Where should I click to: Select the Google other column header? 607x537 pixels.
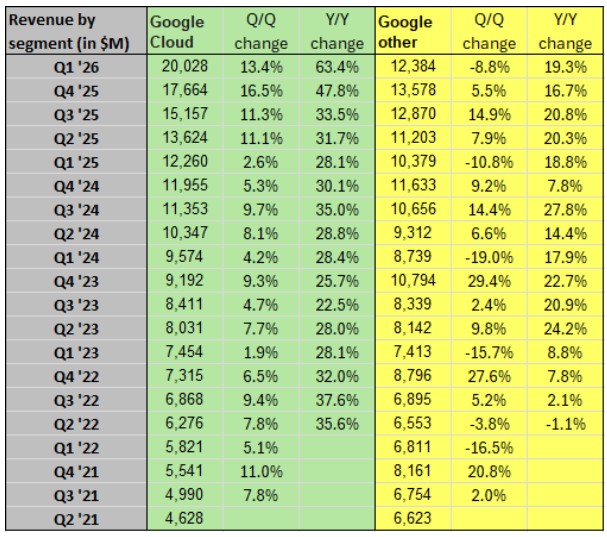(406, 32)
